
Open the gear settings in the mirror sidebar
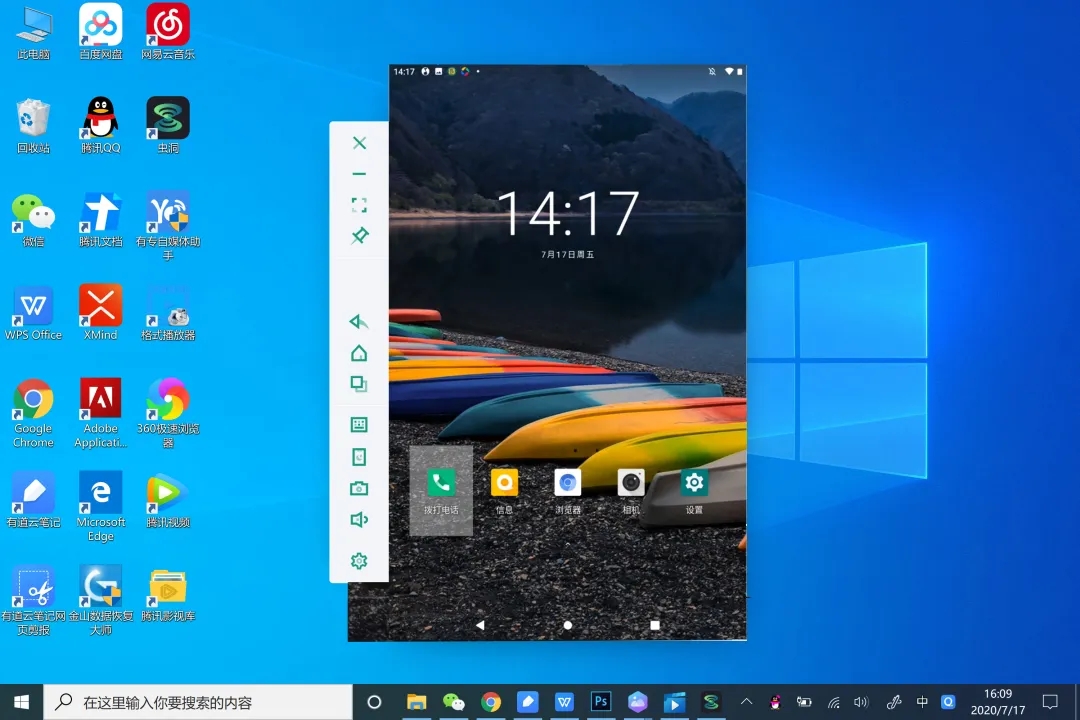[x=359, y=561]
